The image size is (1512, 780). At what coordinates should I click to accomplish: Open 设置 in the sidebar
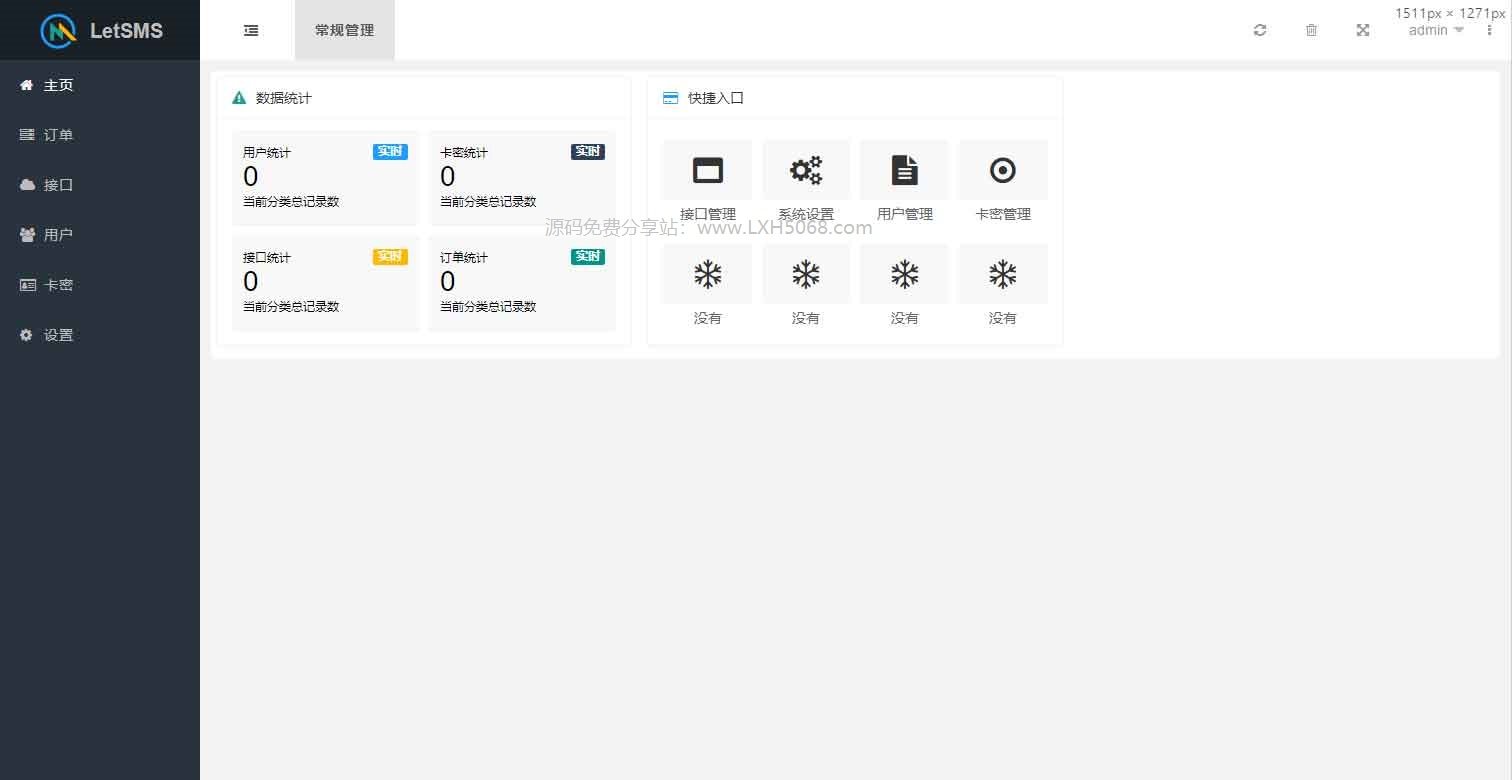(x=58, y=335)
